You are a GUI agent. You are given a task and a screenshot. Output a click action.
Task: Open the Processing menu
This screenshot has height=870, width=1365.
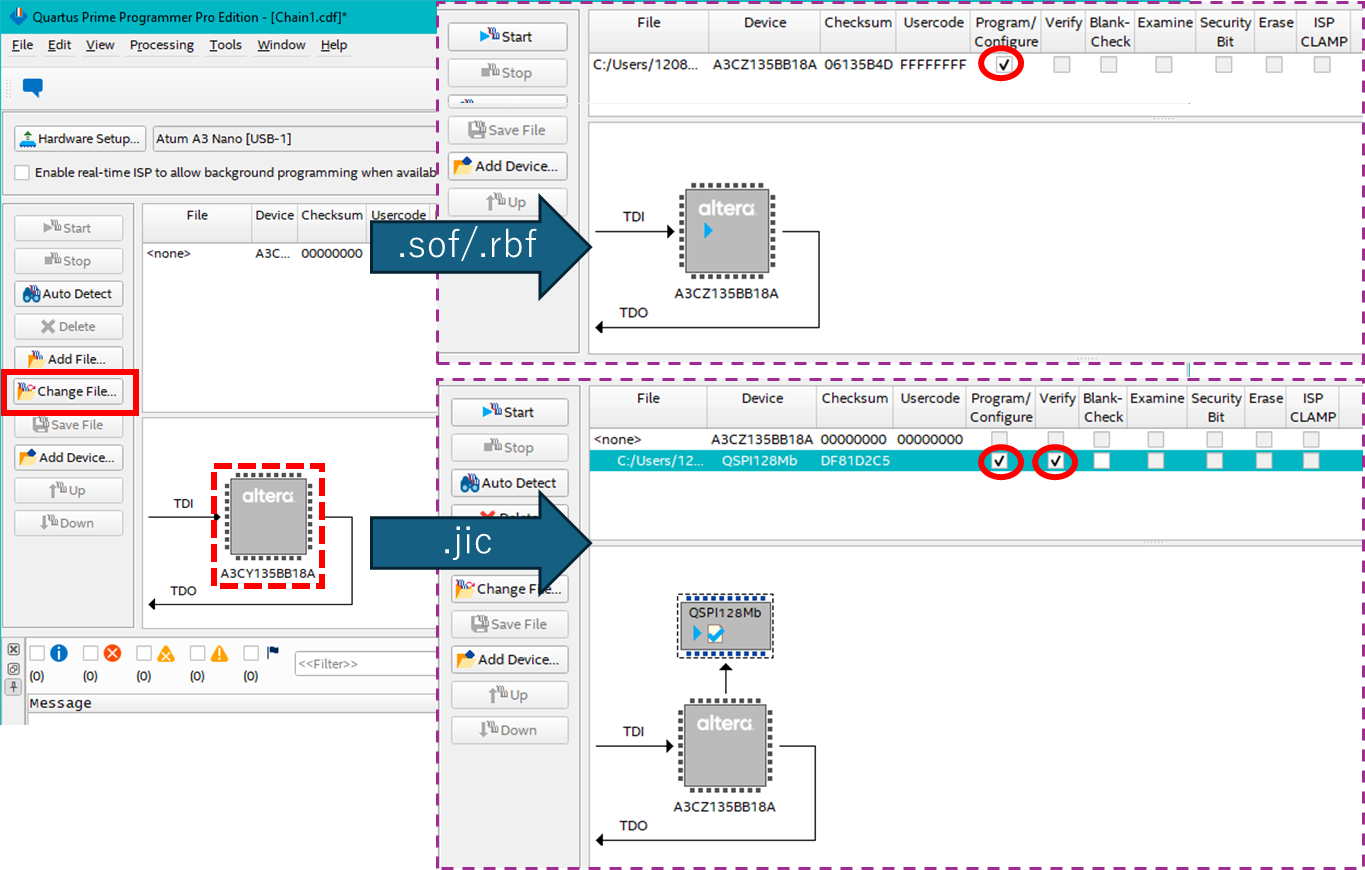coord(161,45)
